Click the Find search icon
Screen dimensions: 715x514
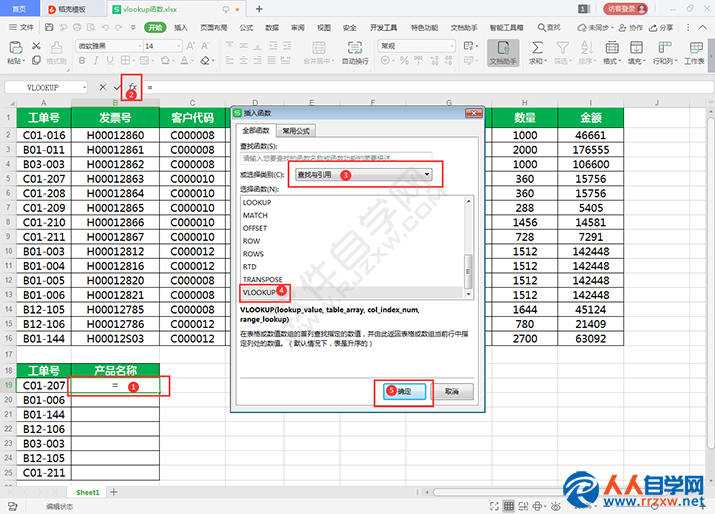(549, 28)
